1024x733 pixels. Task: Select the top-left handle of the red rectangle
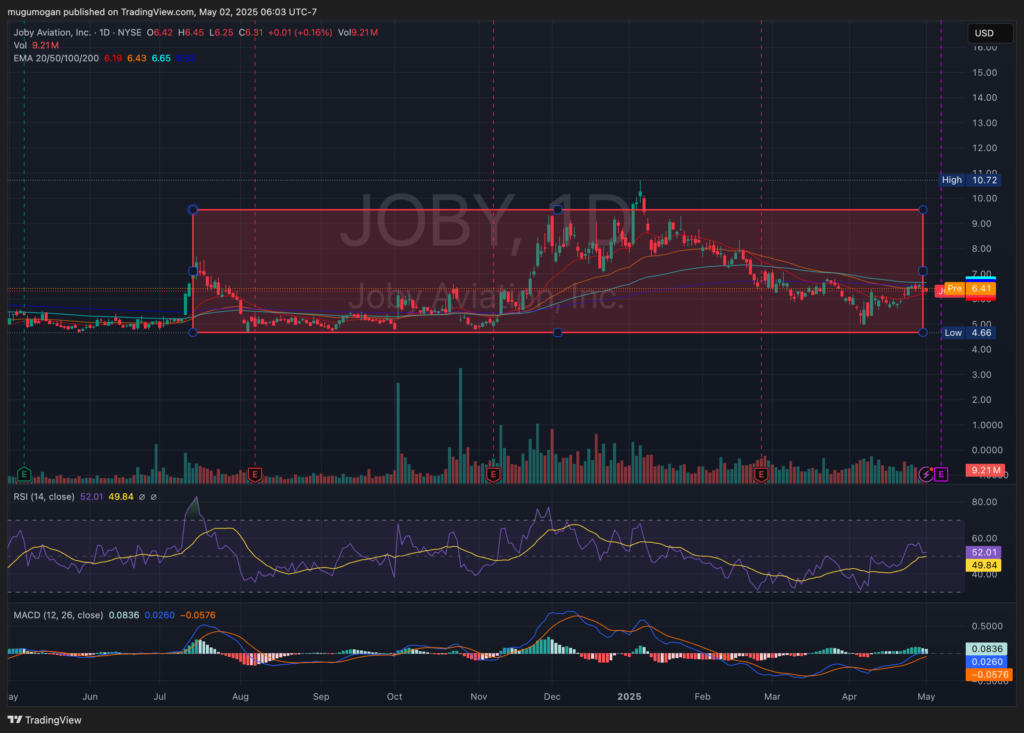point(193,210)
